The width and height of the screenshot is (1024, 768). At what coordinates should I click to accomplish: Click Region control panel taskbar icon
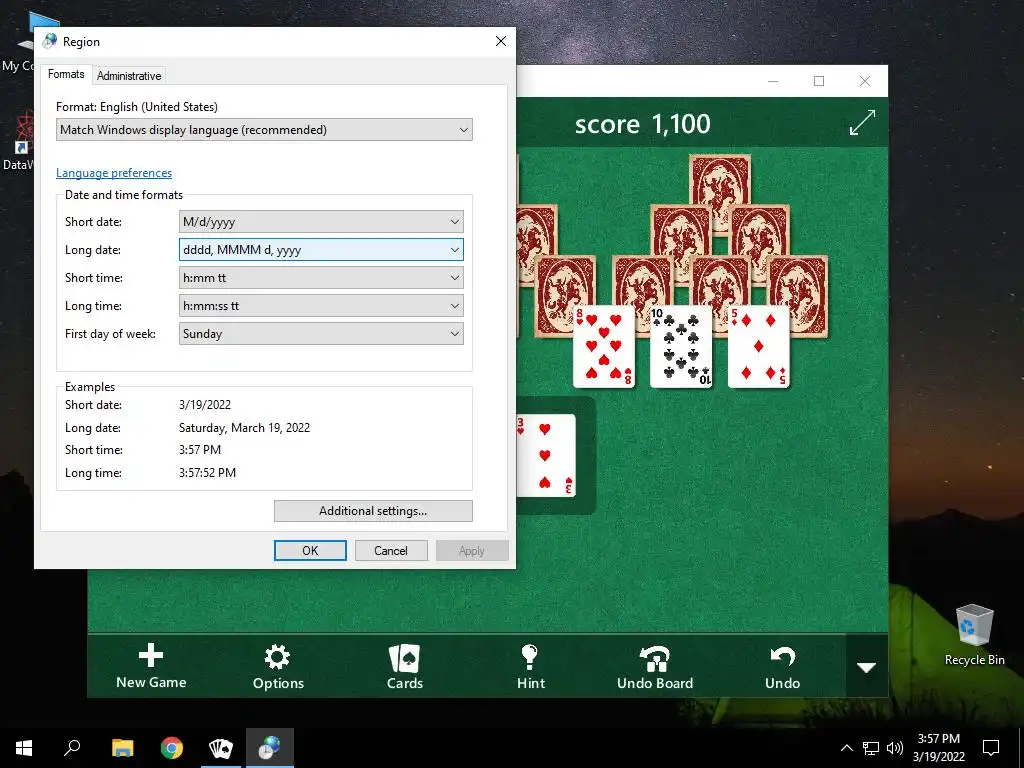(270, 748)
